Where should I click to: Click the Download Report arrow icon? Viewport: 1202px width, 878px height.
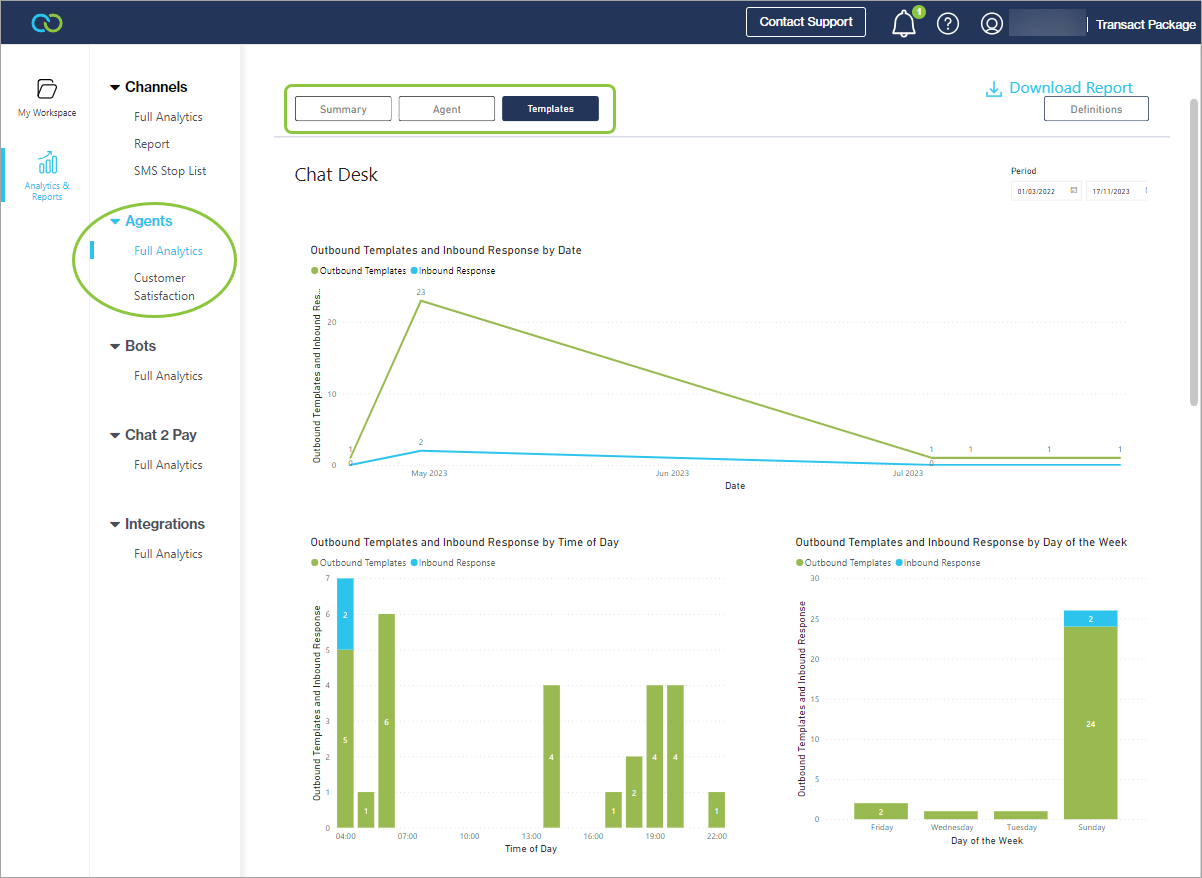tap(994, 89)
